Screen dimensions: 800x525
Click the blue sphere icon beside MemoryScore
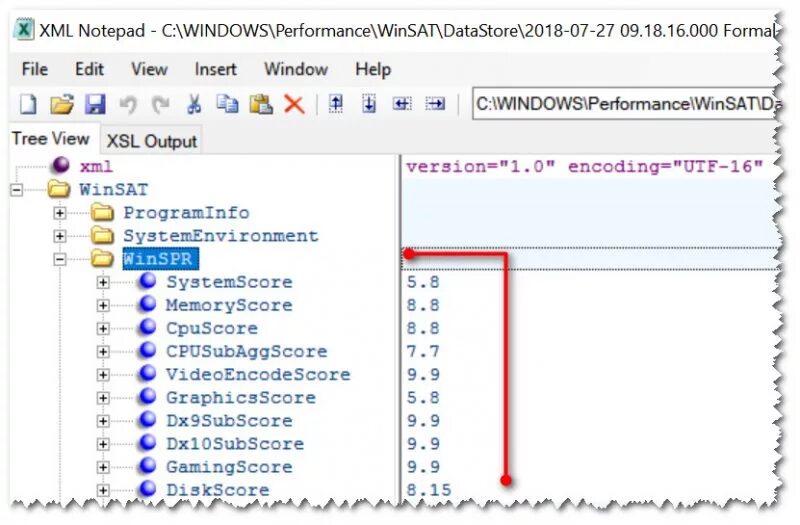[x=147, y=304]
